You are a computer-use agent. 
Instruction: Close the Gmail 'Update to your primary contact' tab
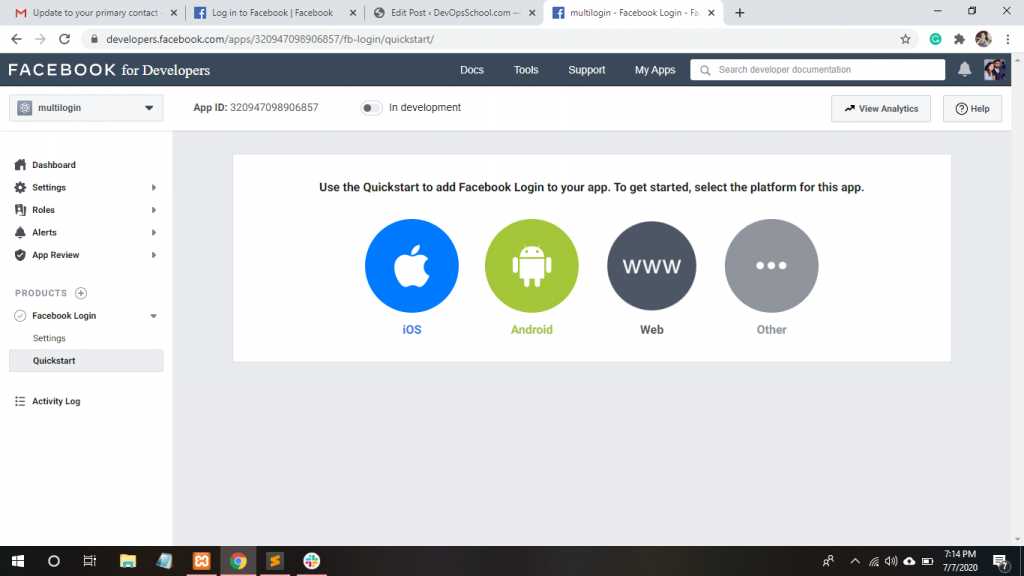point(174,12)
